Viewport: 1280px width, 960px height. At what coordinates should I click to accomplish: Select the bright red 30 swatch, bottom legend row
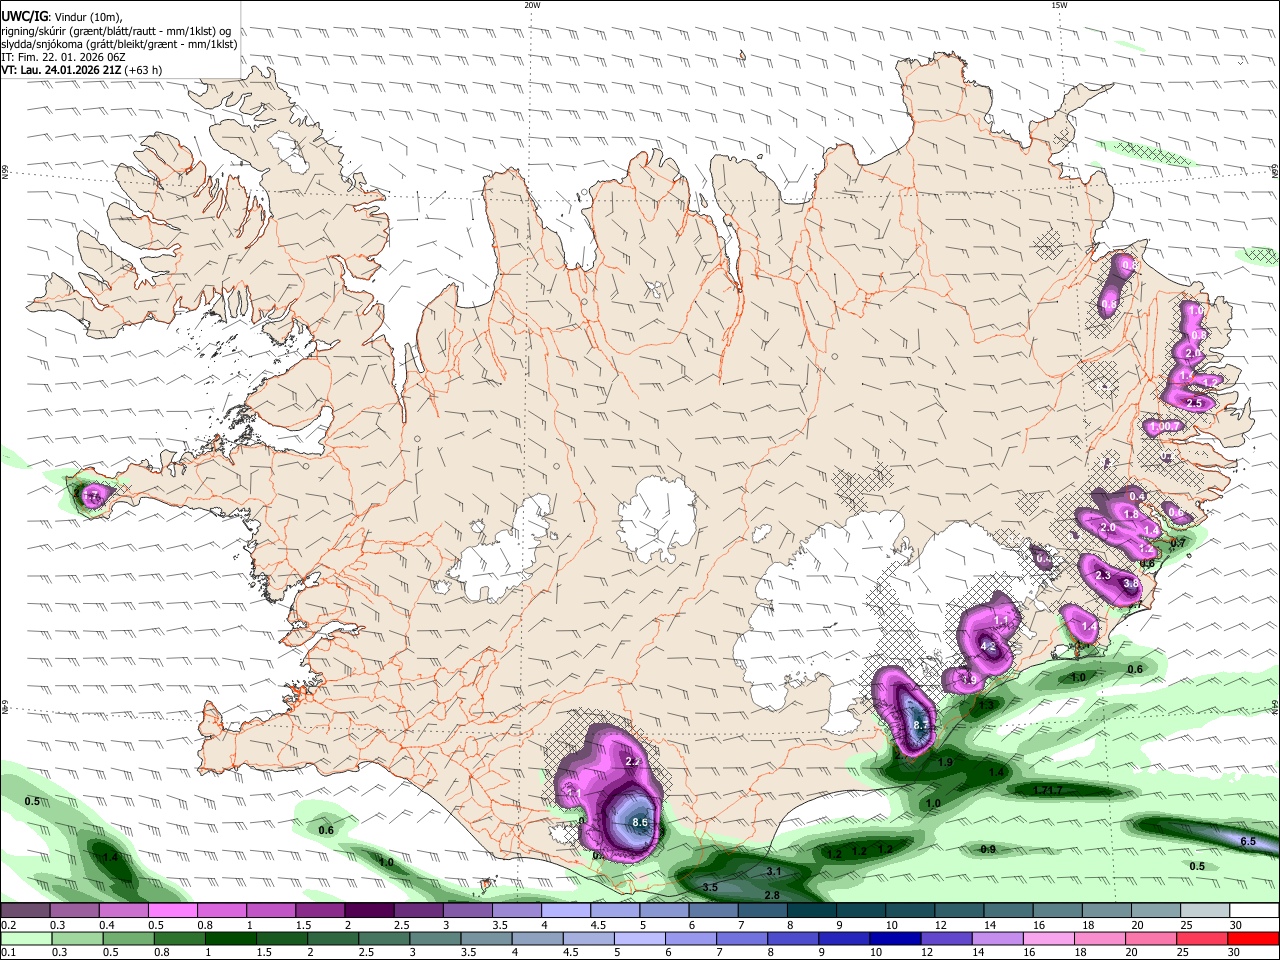click(1254, 939)
